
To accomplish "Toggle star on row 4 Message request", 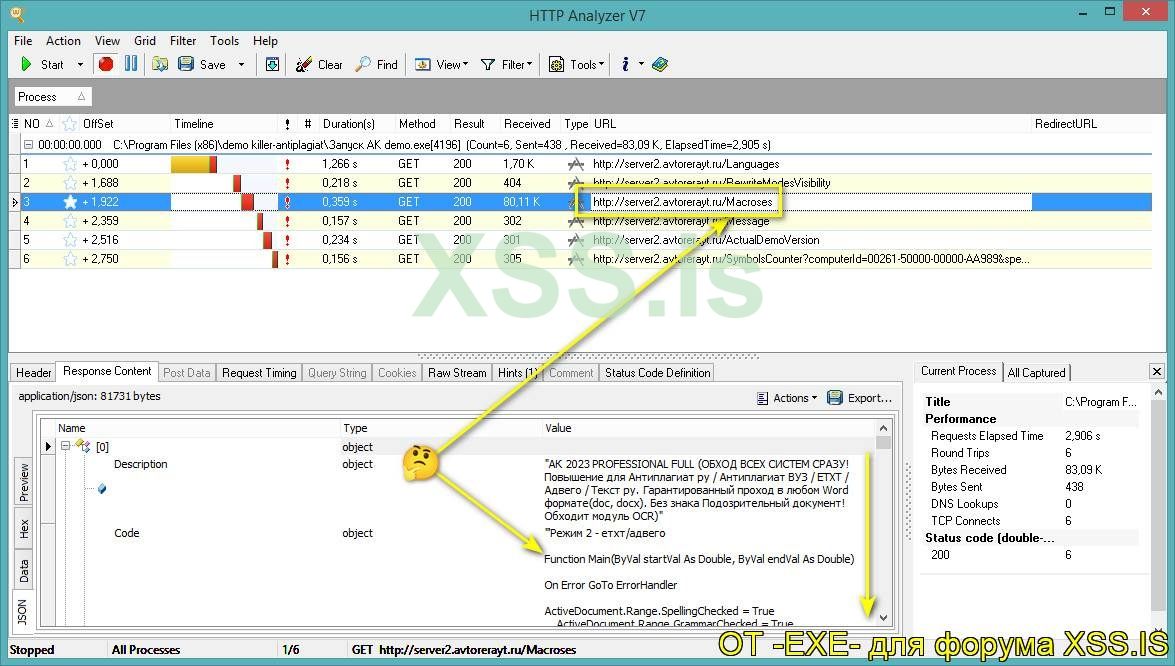I will 70,221.
